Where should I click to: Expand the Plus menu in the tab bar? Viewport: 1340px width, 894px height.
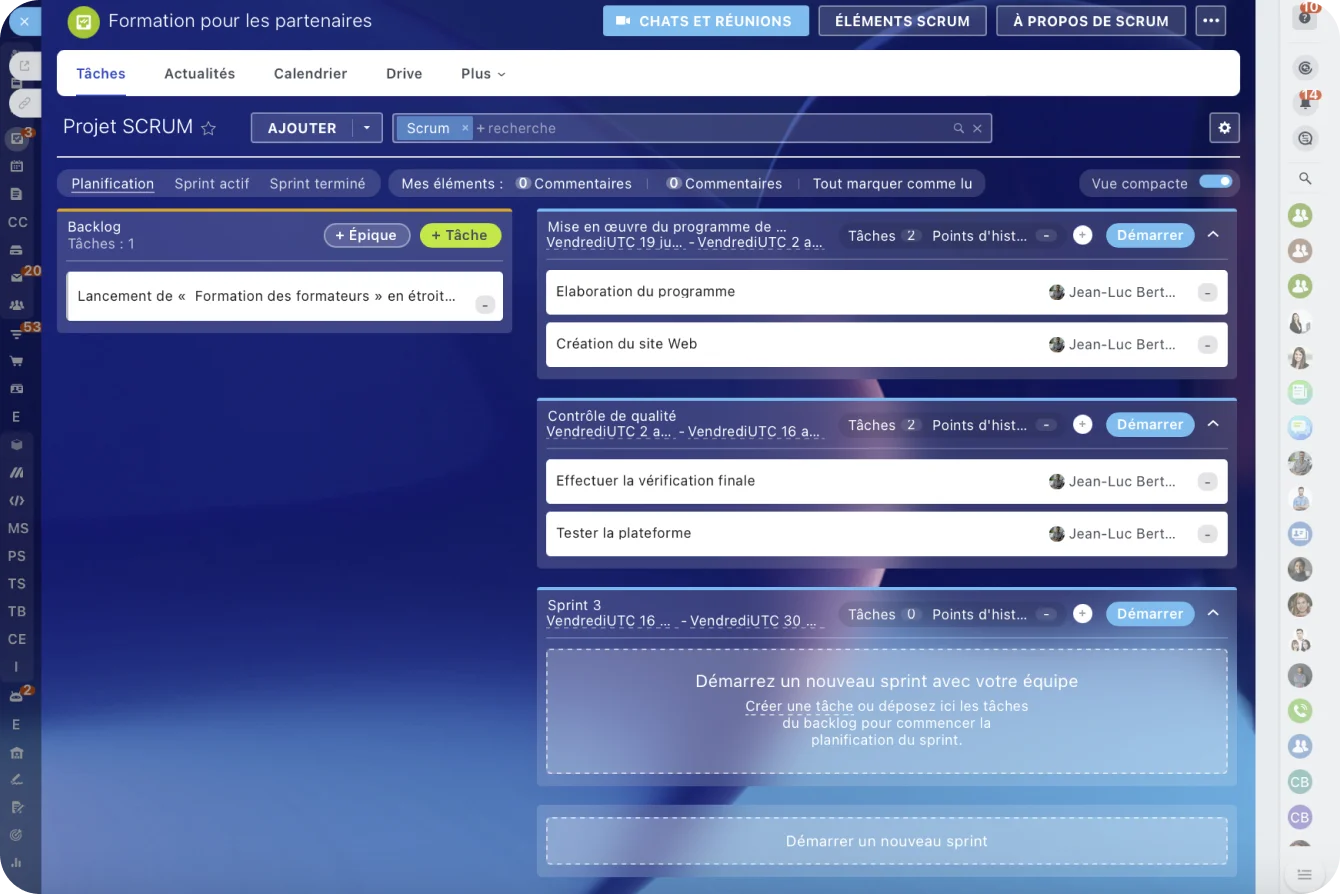[483, 74]
